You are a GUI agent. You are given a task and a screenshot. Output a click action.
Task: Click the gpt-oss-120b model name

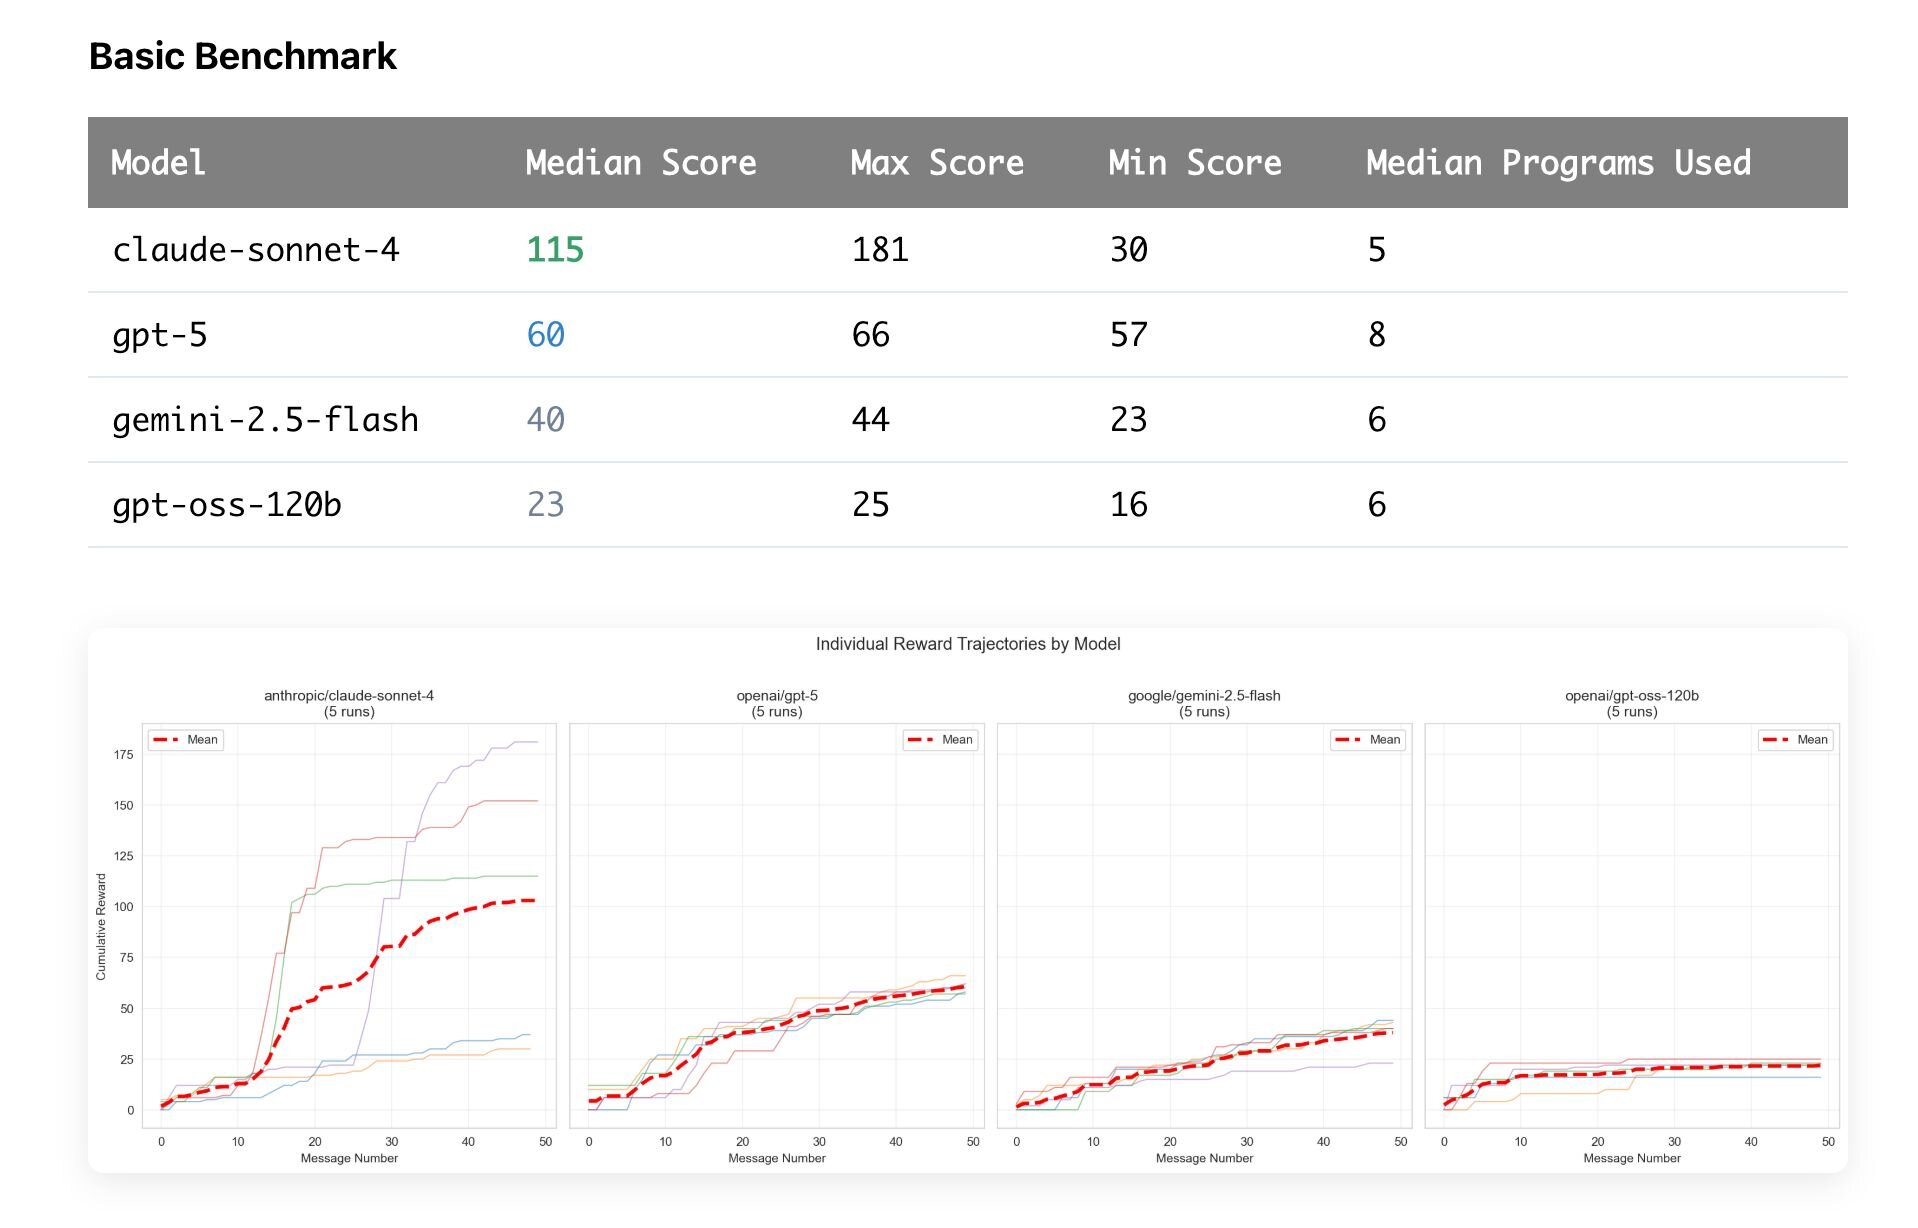tap(227, 505)
